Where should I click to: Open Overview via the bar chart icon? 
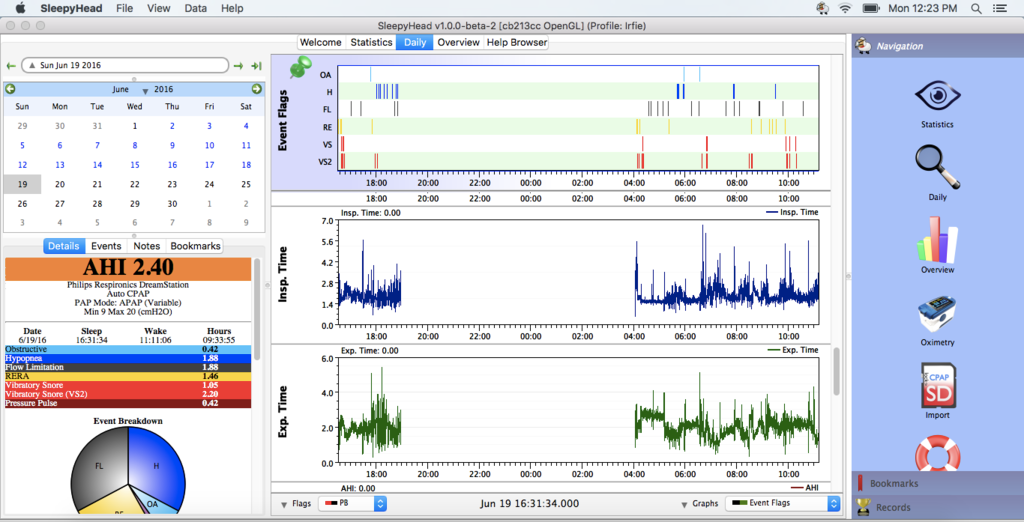937,240
